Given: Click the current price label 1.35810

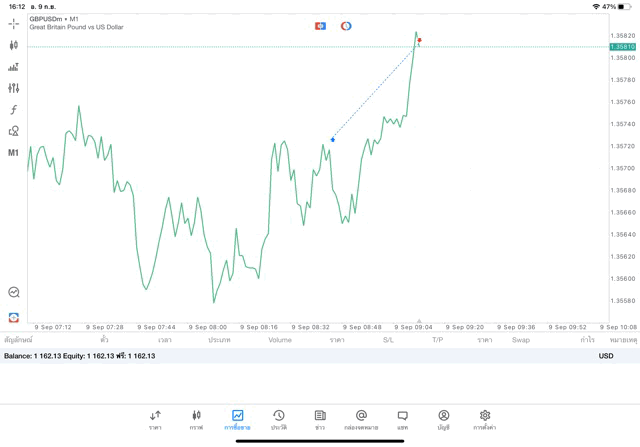Looking at the screenshot, I should coord(621,47).
